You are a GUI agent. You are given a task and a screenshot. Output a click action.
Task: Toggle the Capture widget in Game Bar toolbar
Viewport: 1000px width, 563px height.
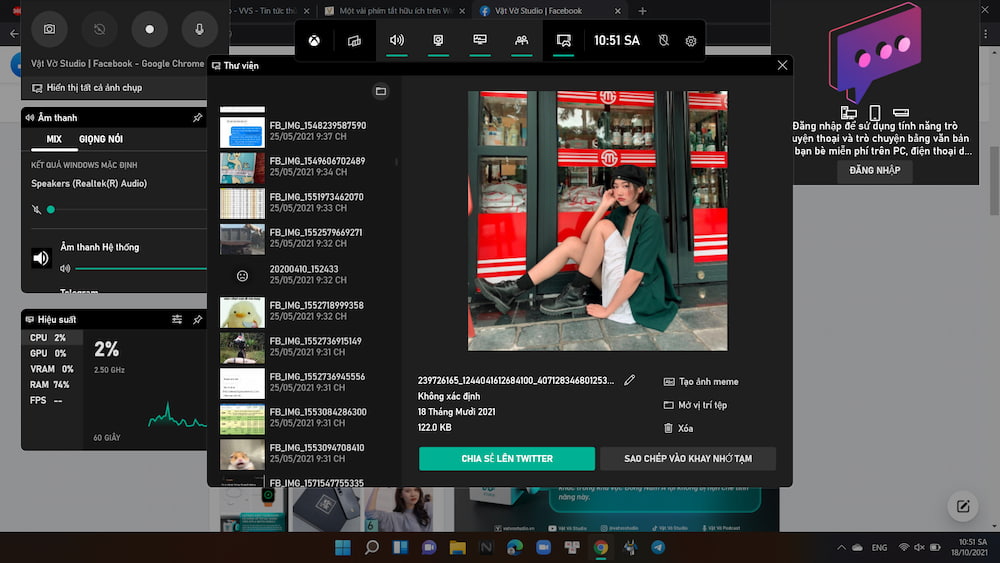[x=438, y=40]
